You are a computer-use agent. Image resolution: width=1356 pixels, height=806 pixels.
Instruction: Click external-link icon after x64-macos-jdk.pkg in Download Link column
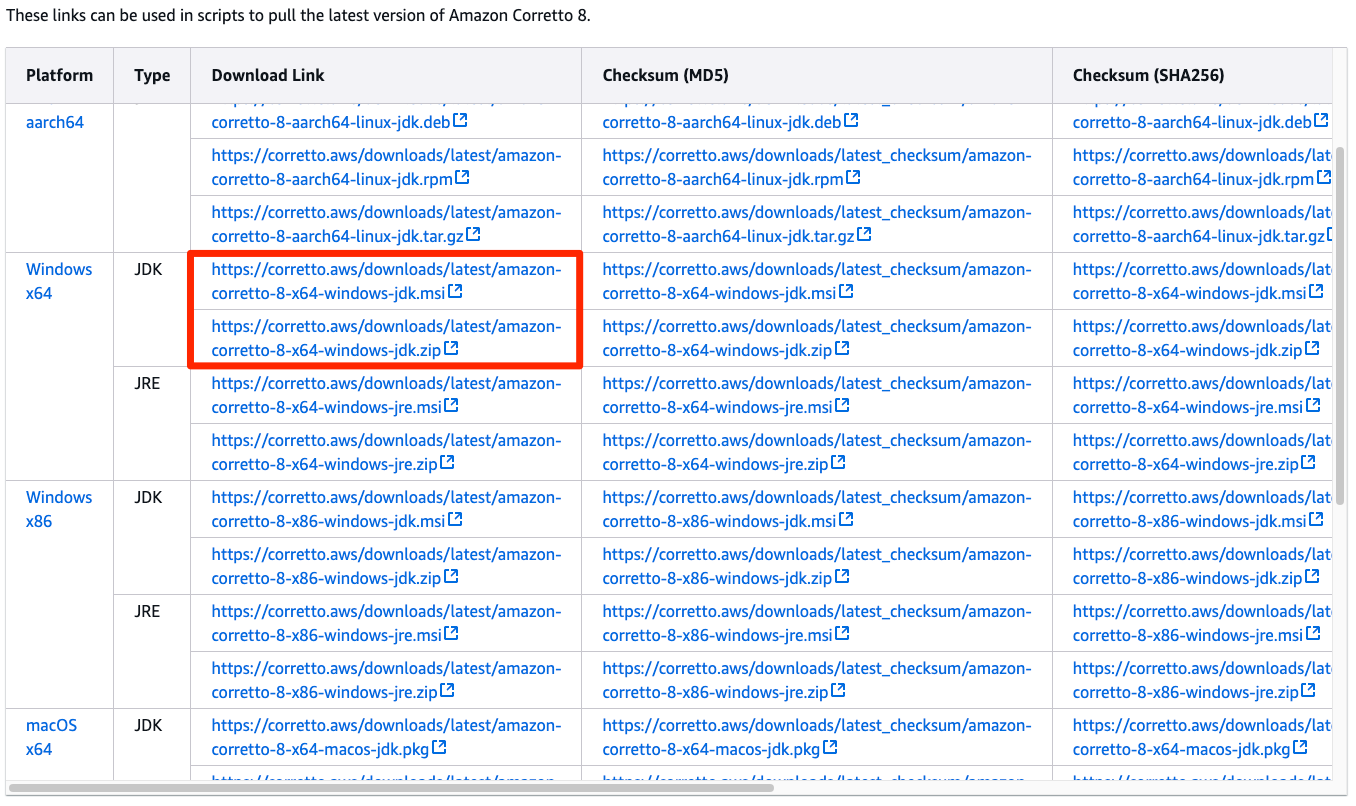point(439,748)
